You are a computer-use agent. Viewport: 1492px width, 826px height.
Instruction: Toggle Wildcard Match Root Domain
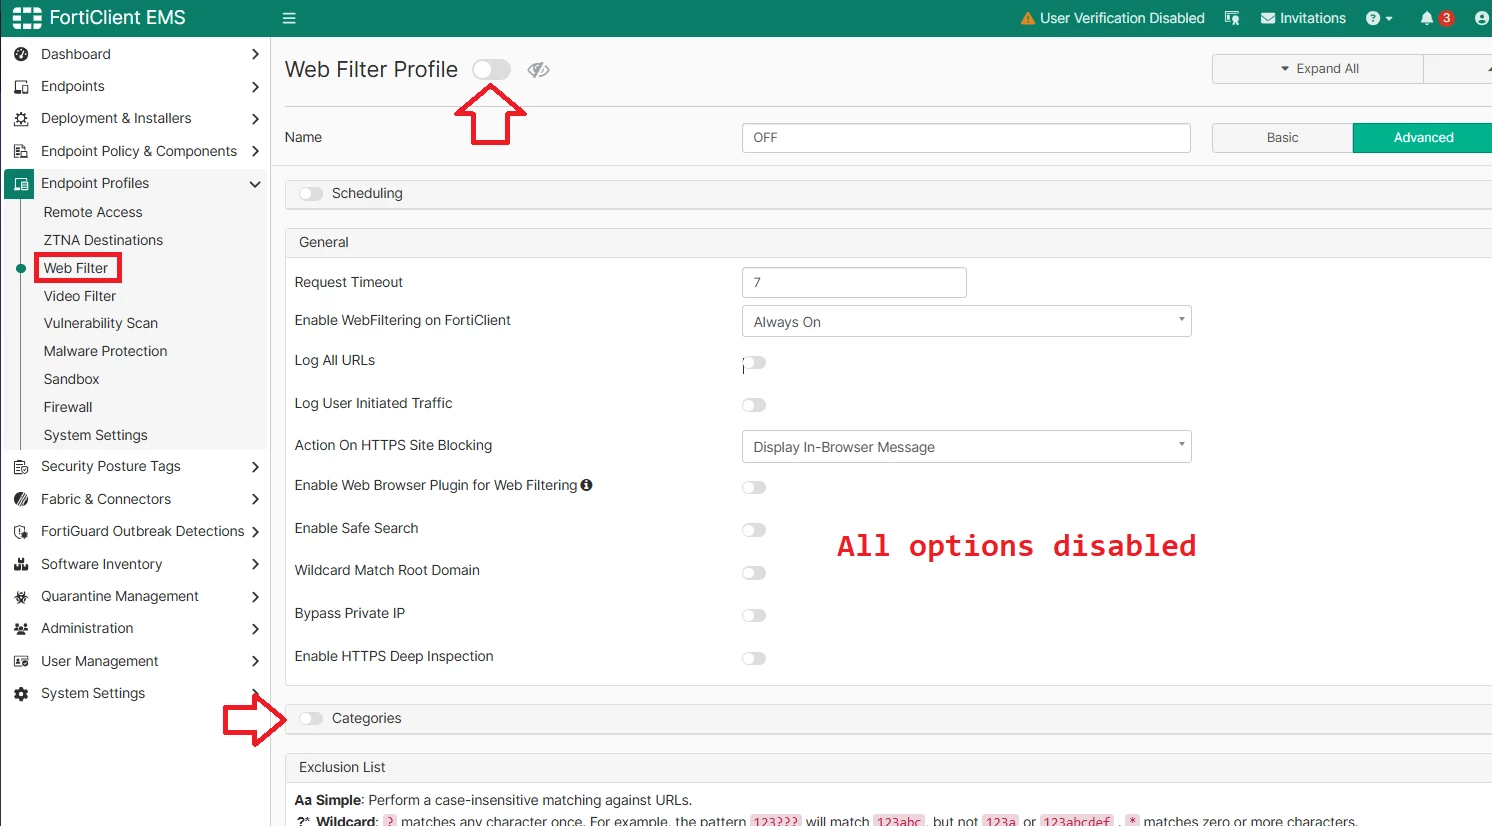[x=754, y=573]
